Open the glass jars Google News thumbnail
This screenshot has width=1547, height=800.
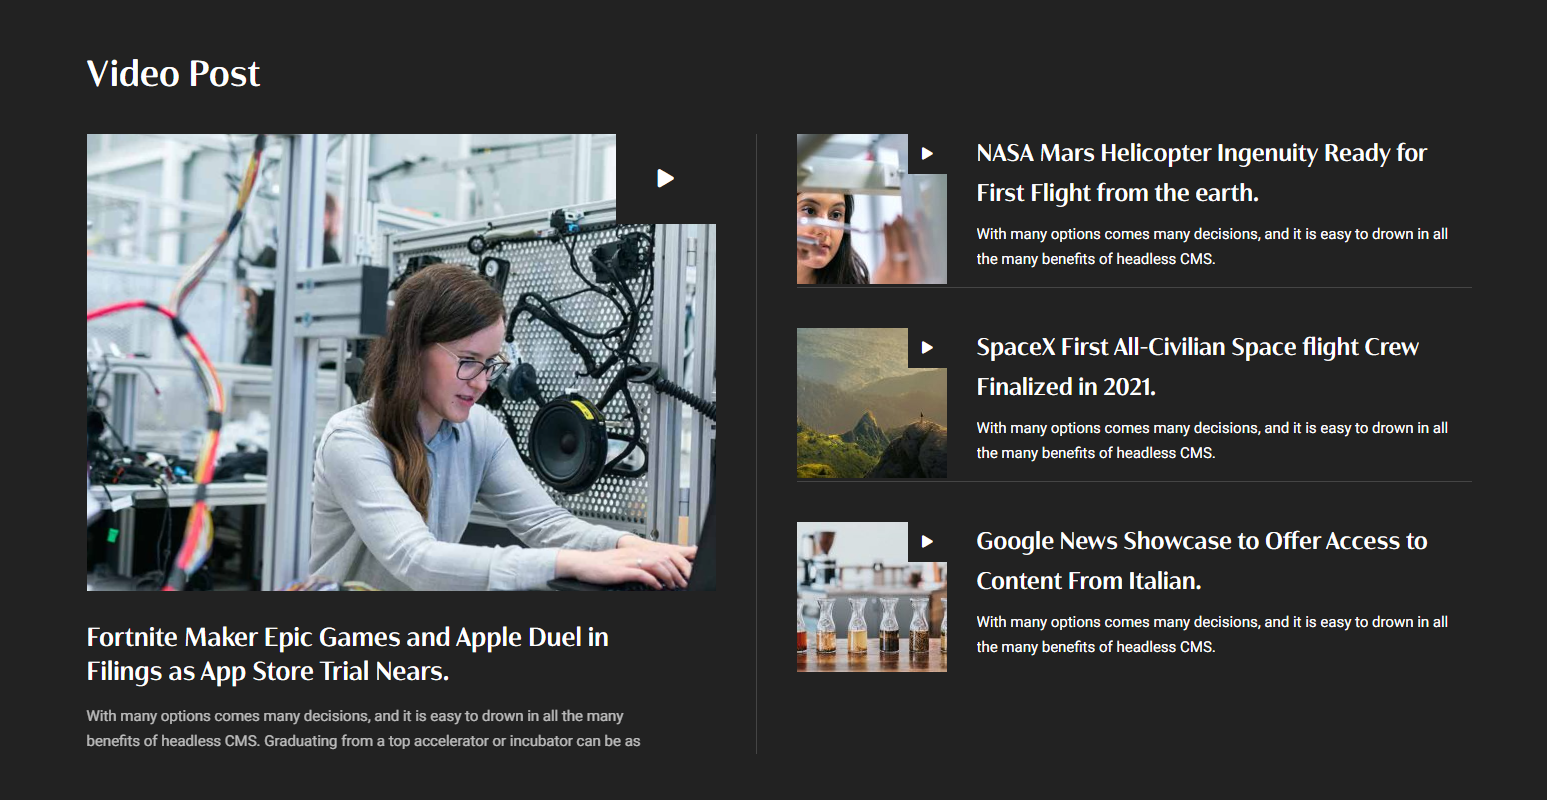coord(872,597)
